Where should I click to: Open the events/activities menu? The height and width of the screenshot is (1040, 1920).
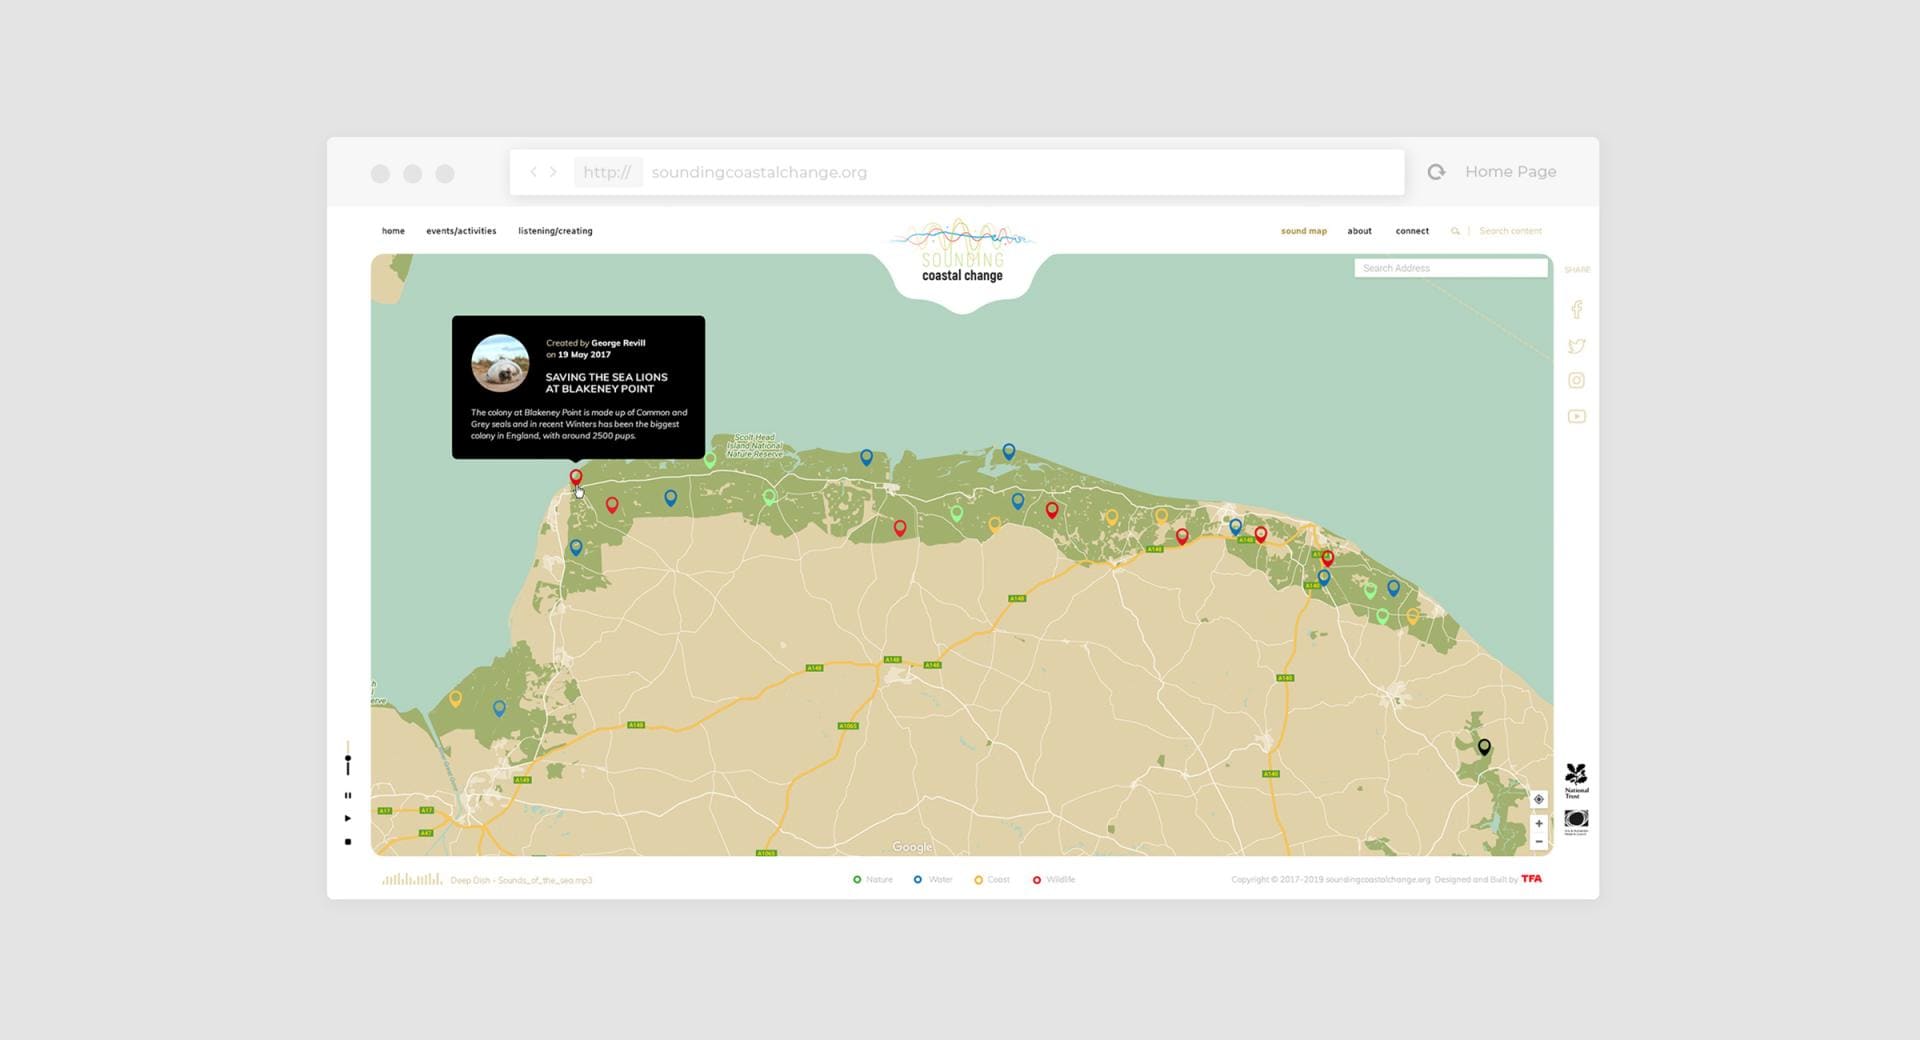pos(461,231)
